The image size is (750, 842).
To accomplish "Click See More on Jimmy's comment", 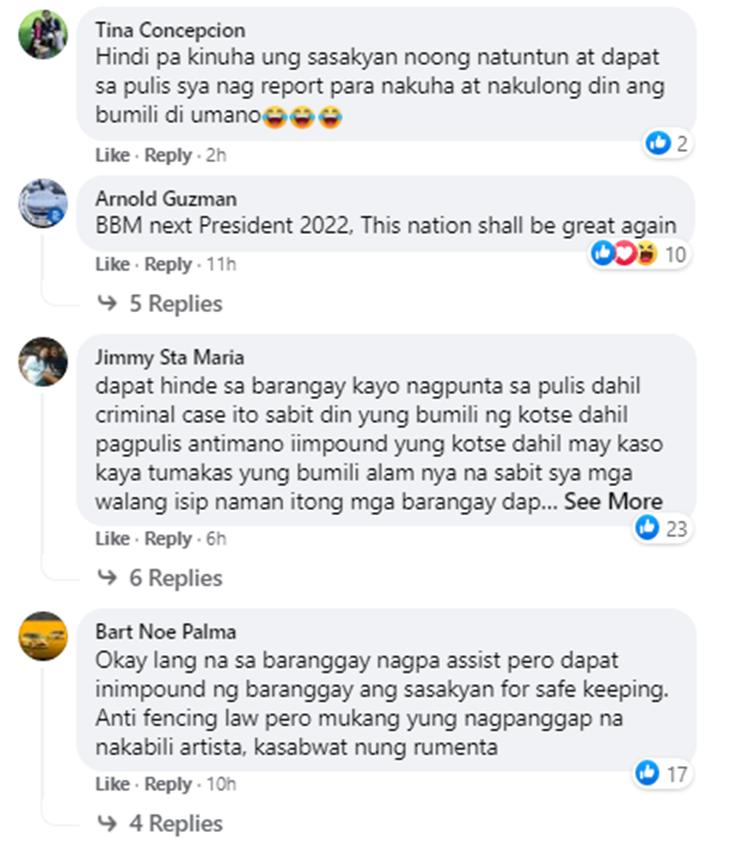I will 613,501.
